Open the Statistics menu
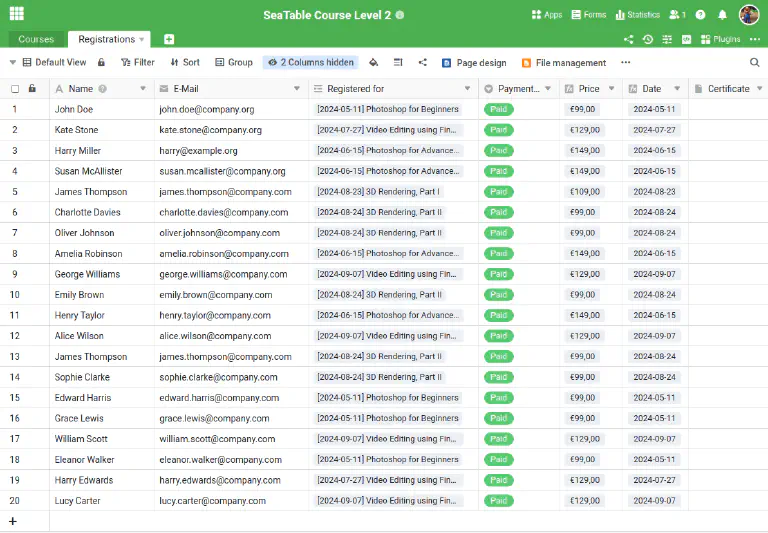Image resolution: width=768 pixels, height=533 pixels. coord(637,15)
